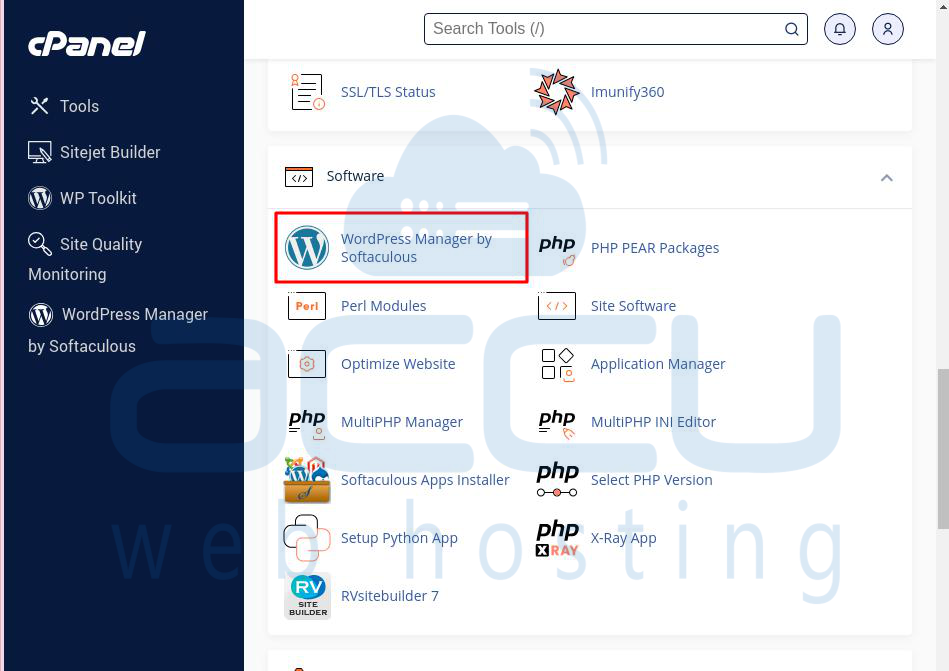This screenshot has height=671, width=949.
Task: Click the Software section heading text
Action: click(x=355, y=176)
